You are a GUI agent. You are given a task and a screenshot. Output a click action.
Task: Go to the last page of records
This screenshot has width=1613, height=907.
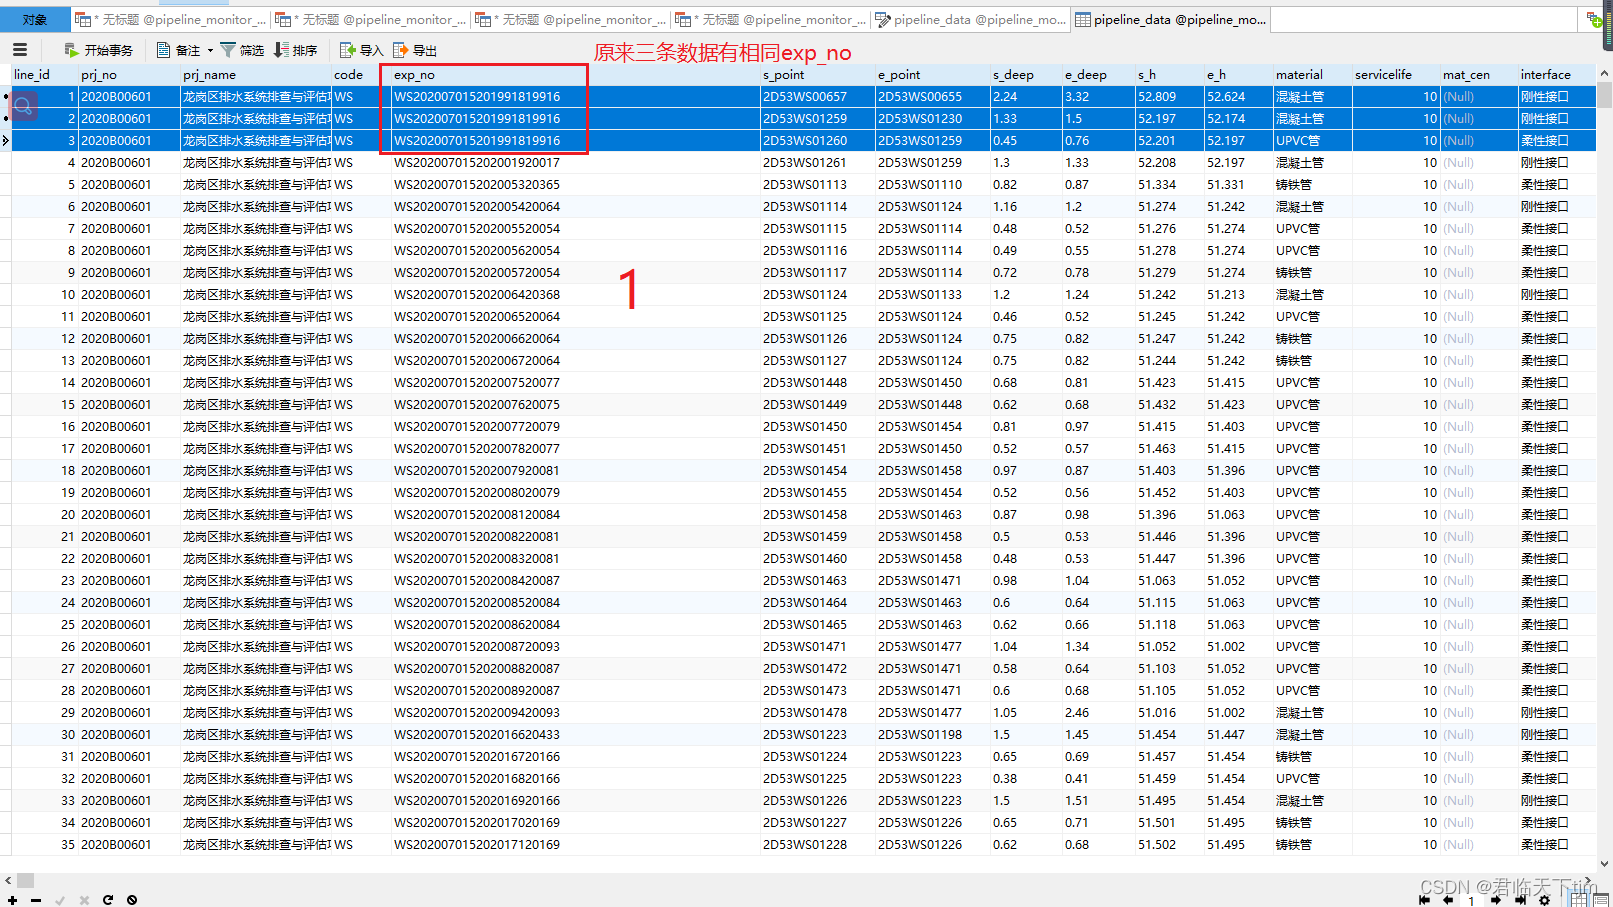tap(1520, 900)
